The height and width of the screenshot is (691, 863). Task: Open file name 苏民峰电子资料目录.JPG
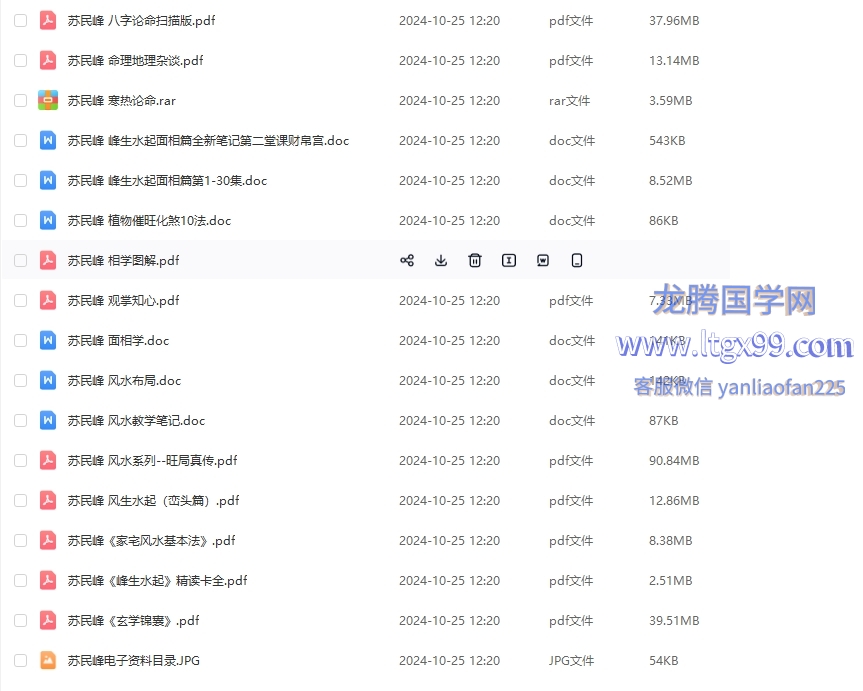[x=134, y=661]
